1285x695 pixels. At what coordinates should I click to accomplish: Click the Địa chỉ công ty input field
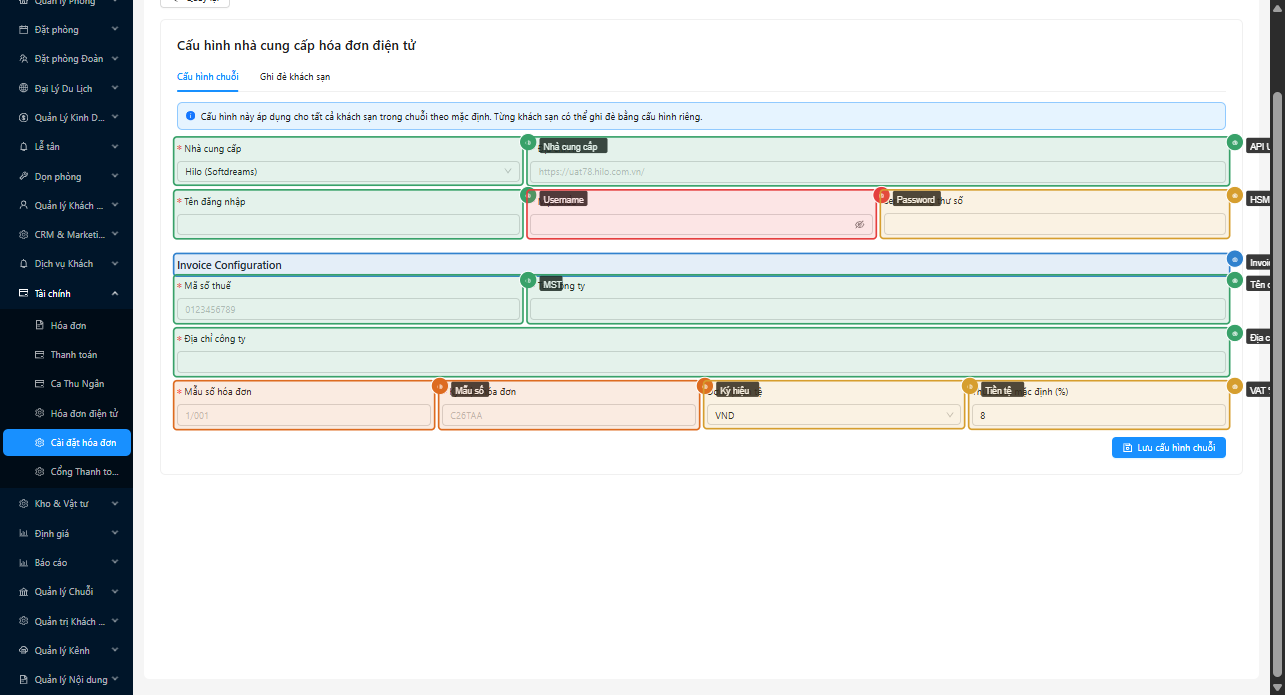700,362
